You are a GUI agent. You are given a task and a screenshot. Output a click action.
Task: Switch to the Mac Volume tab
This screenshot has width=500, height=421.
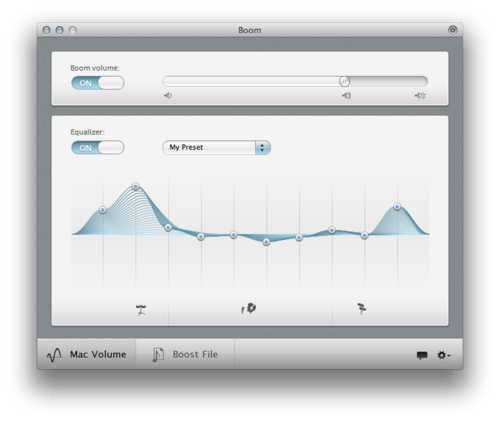(x=86, y=354)
